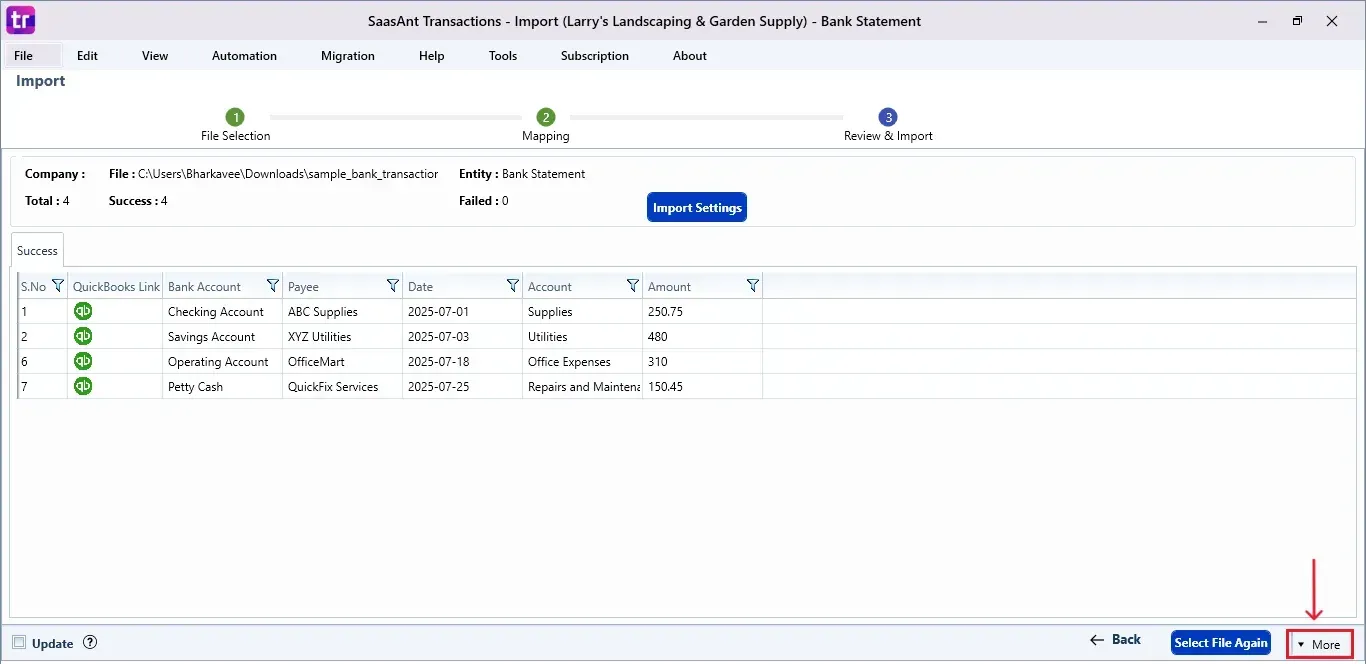Open the Subscription menu
Viewport: 1366px width, 664px height.
point(595,56)
